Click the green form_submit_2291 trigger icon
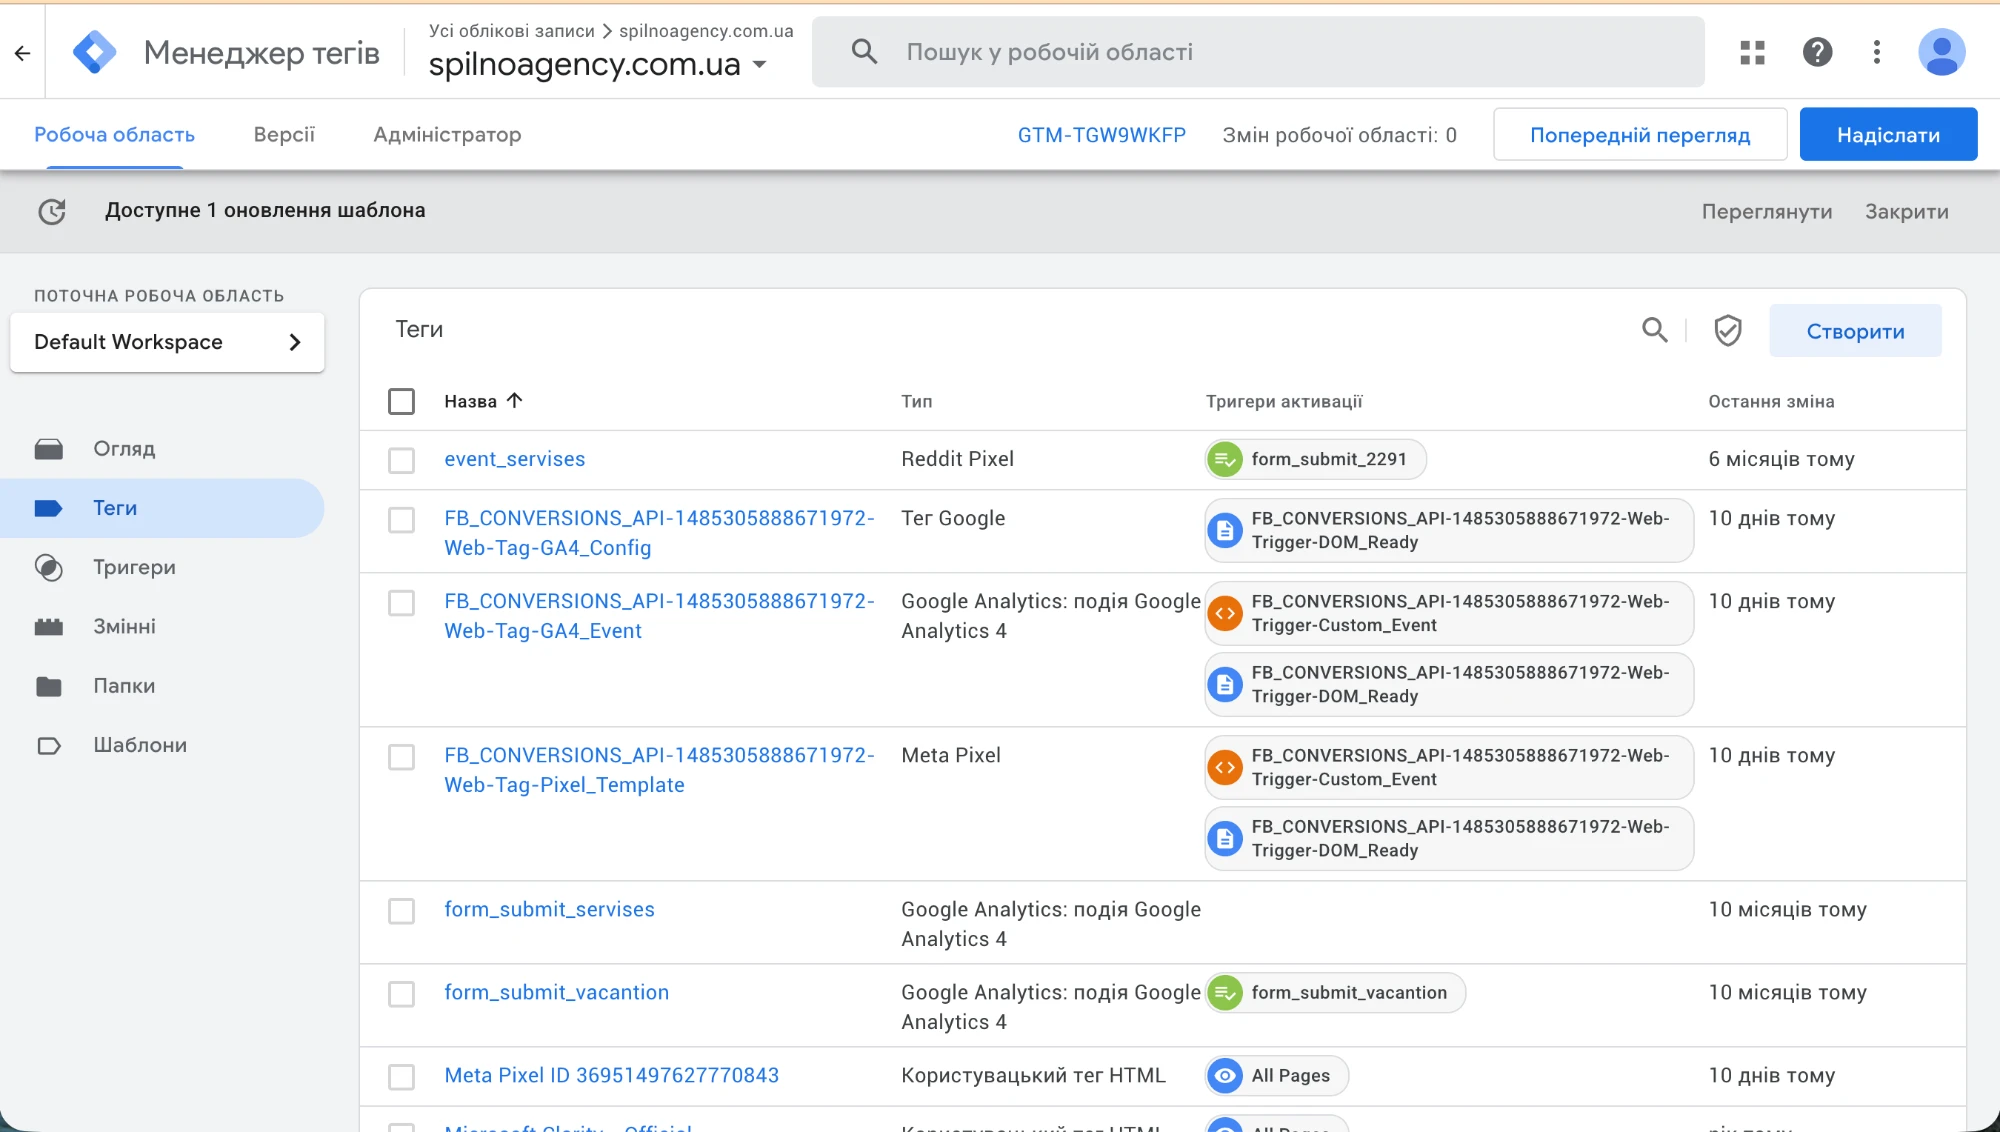2000x1132 pixels. [x=1224, y=460]
